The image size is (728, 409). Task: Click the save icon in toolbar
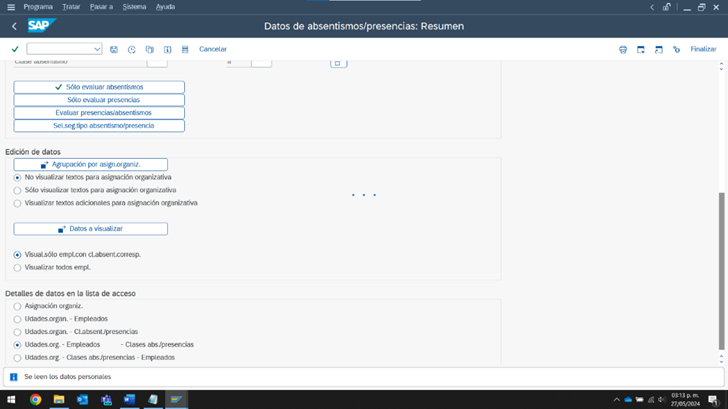coord(114,49)
